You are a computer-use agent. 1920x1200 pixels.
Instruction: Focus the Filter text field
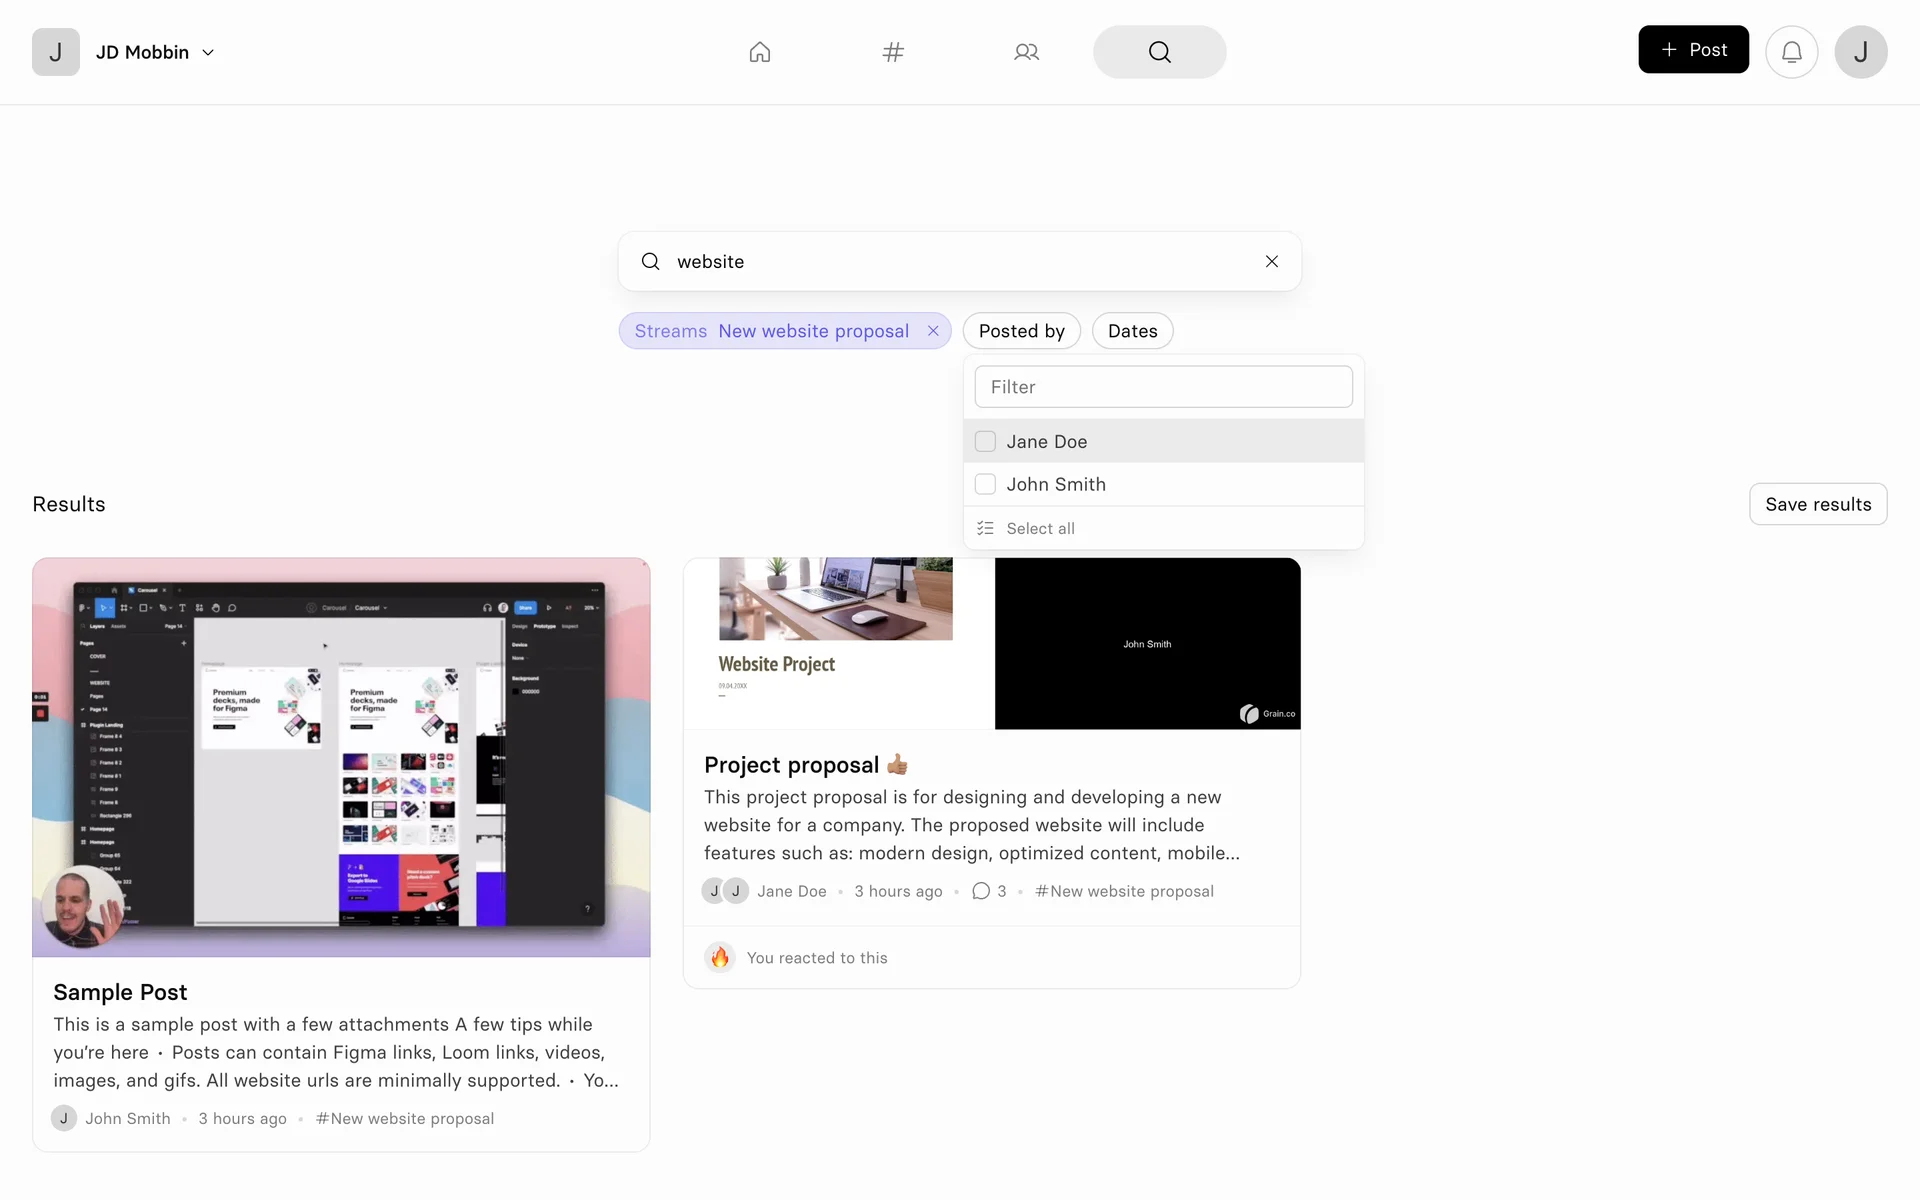[x=1163, y=387]
